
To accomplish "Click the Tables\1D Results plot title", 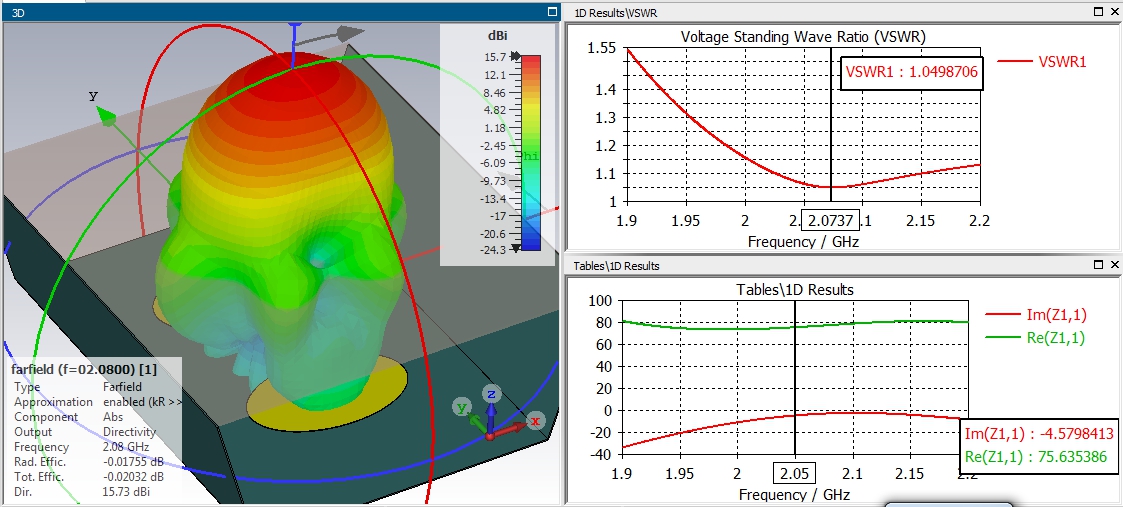I will pos(795,289).
